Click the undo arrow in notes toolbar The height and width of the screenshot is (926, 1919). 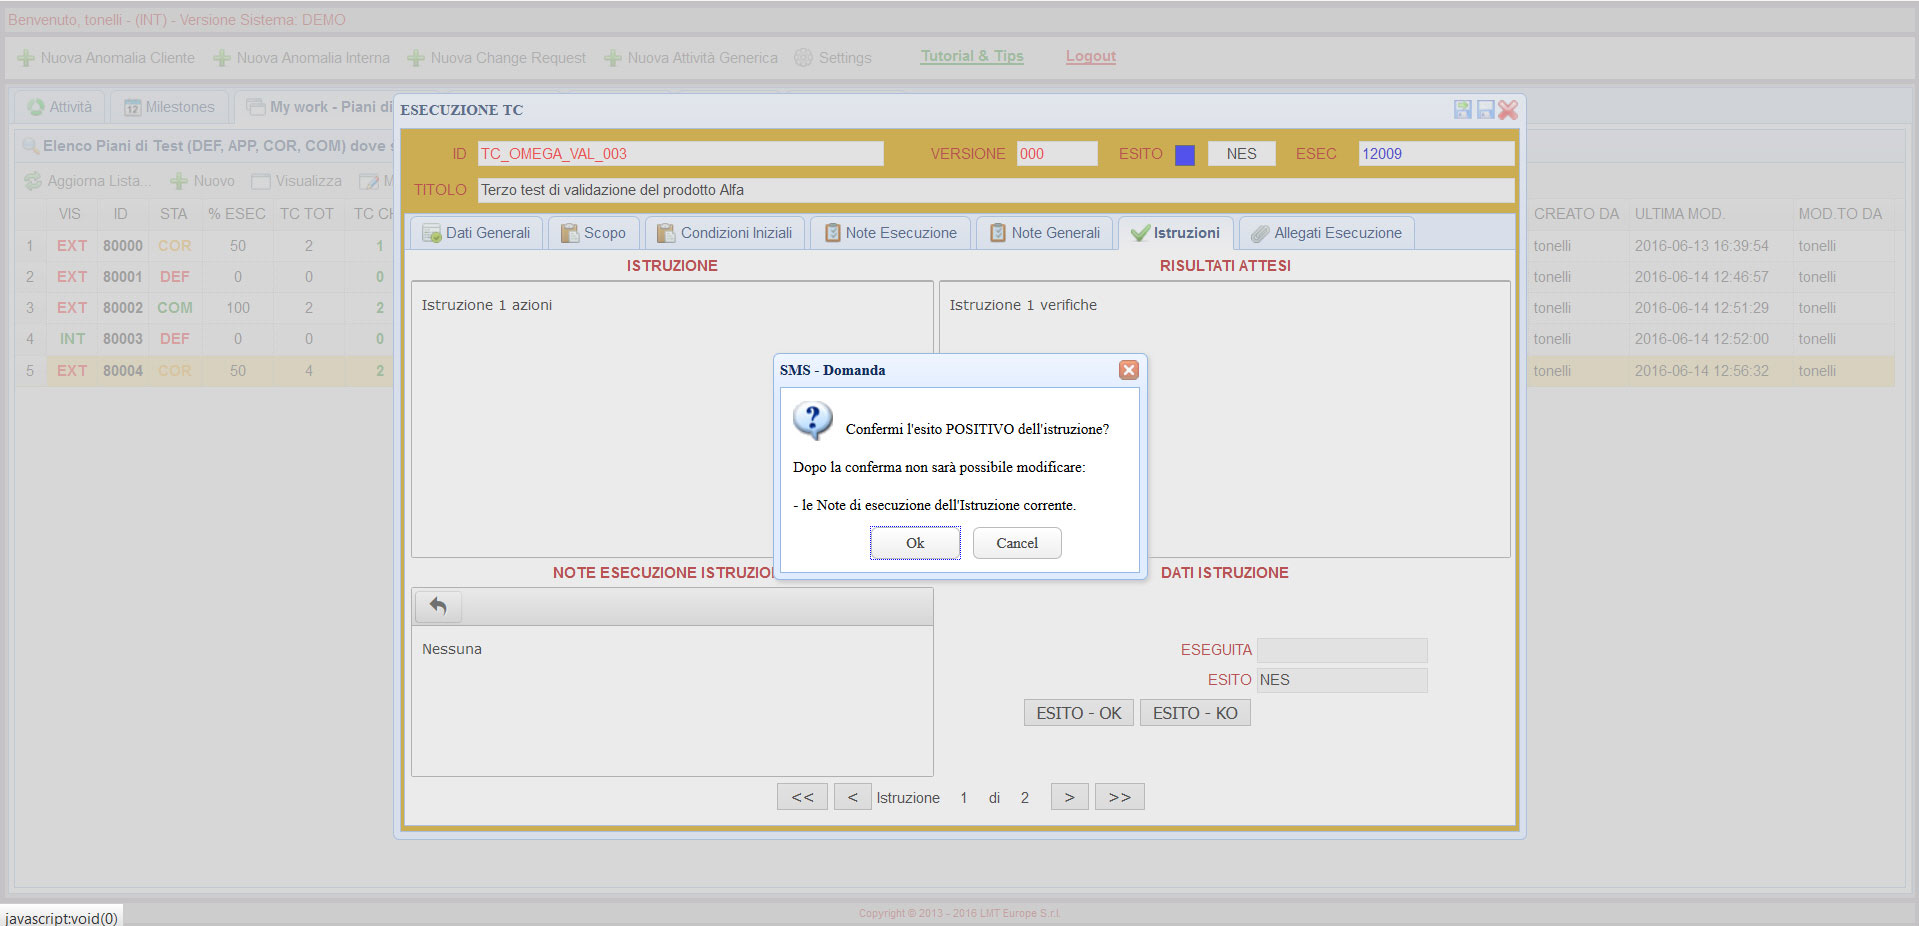(438, 606)
